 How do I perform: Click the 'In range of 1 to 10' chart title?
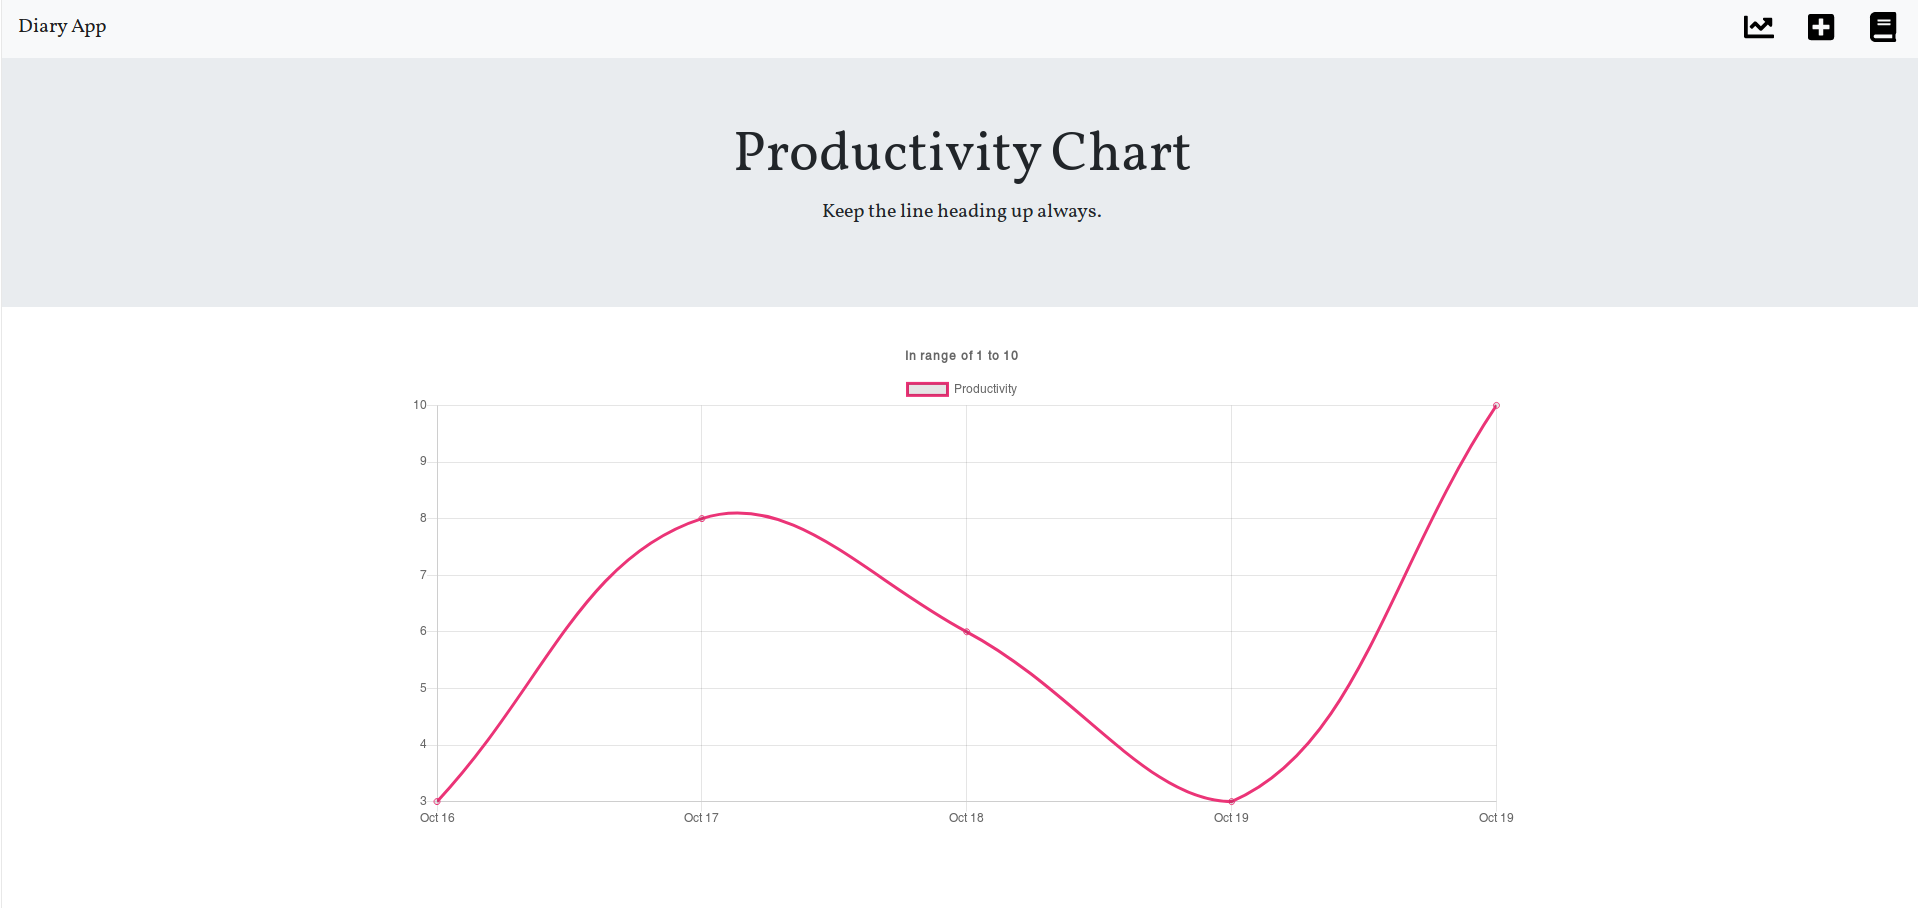pyautogui.click(x=961, y=355)
